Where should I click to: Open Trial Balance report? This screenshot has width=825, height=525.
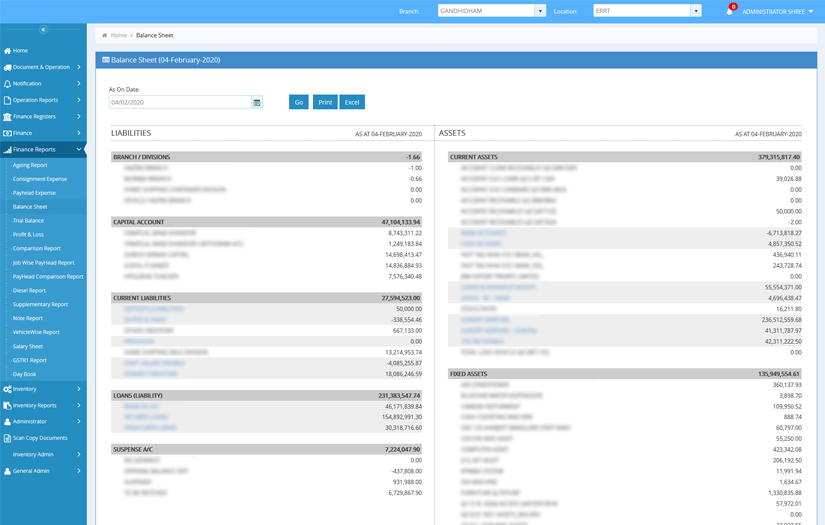click(x=28, y=221)
